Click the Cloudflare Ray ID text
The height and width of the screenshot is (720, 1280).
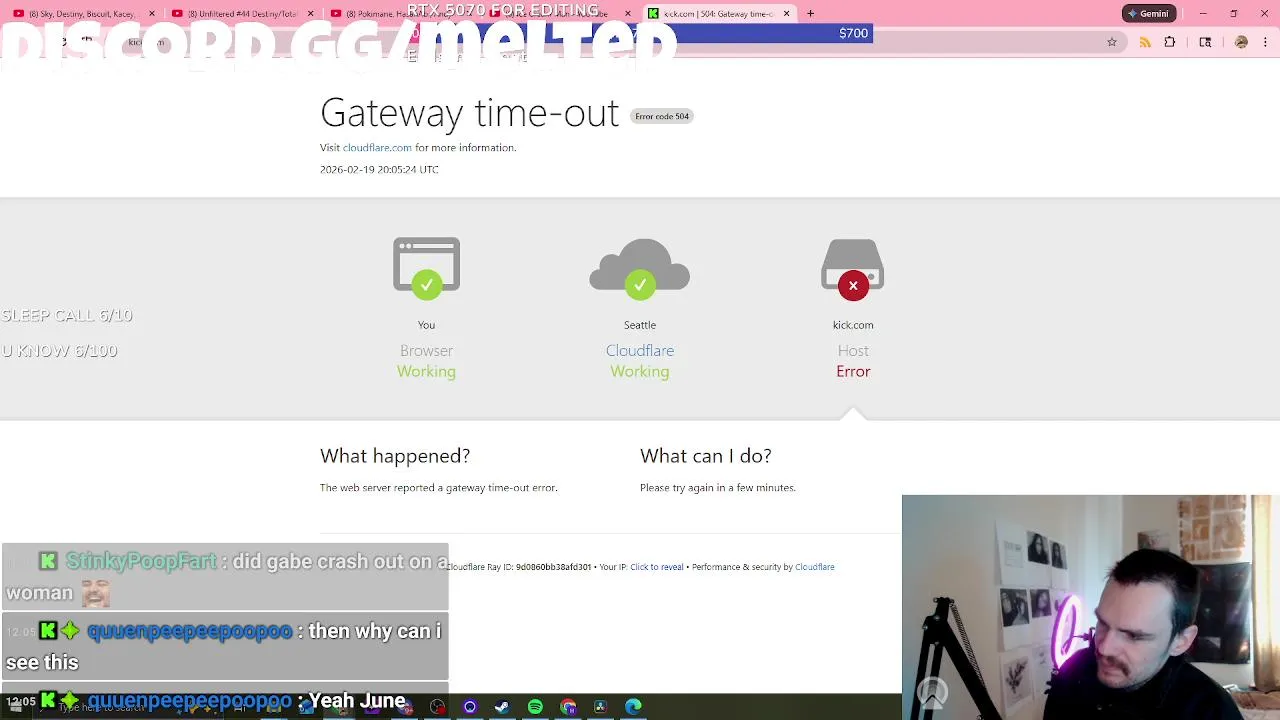click(x=519, y=567)
